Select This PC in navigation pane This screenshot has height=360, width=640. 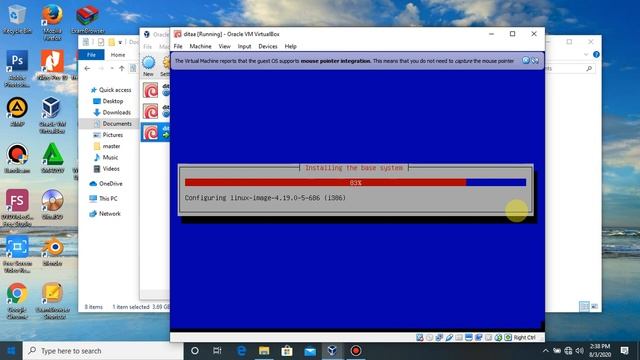point(103,198)
